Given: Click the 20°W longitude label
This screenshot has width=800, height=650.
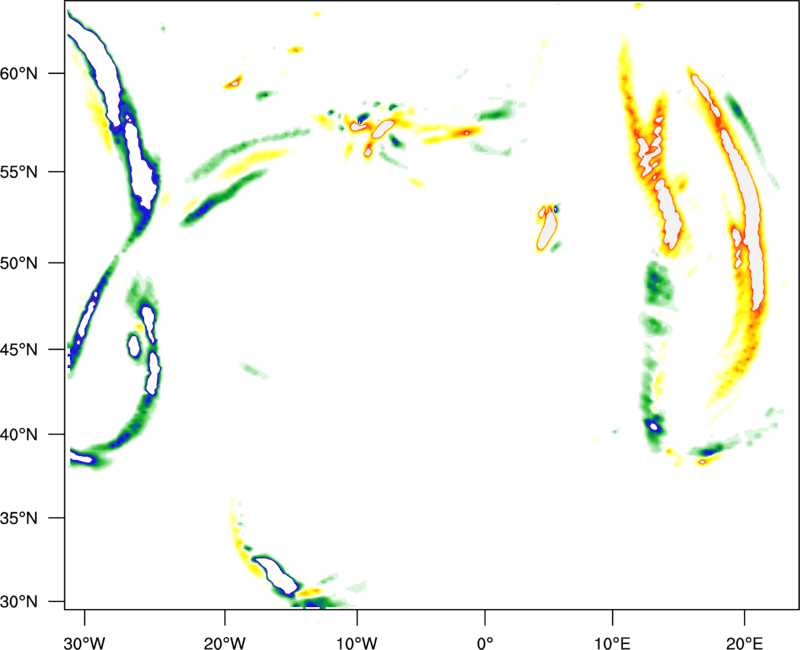Looking at the screenshot, I should [224, 643].
